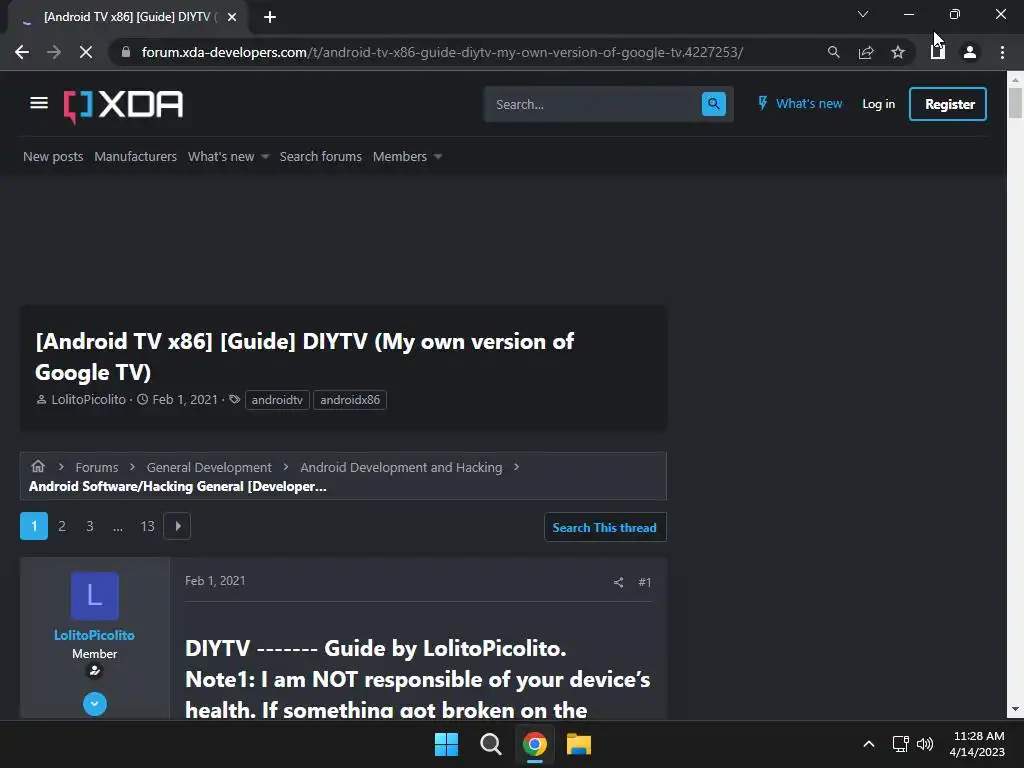Select the androidx86 tag

pyautogui.click(x=350, y=400)
